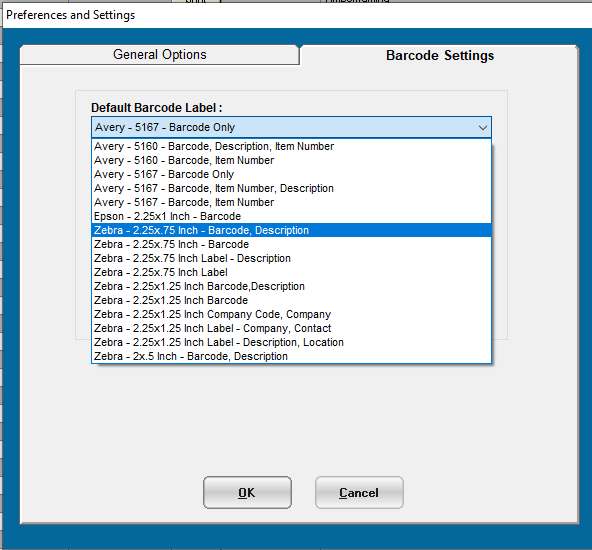Select Avery 5167 Barcode, Item Number
The height and width of the screenshot is (550, 592).
pos(291,202)
